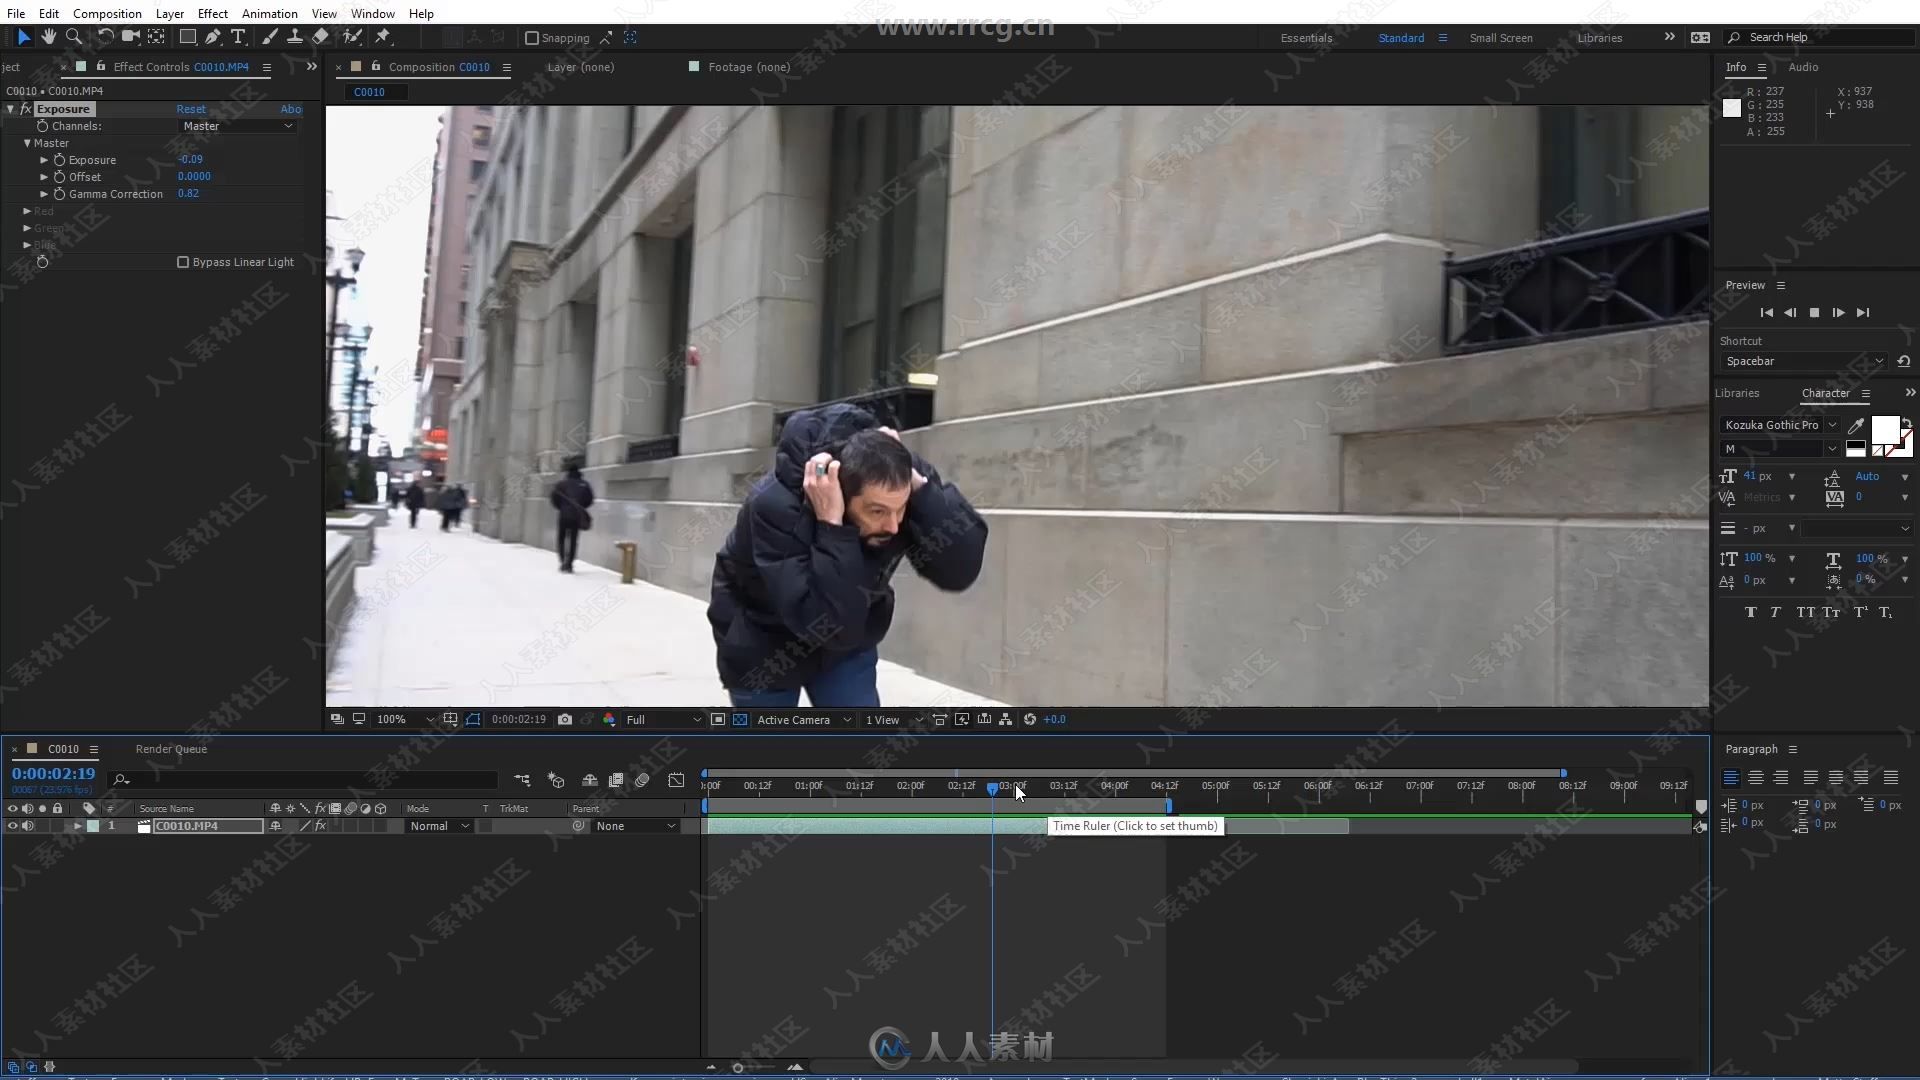Switch to the Essentials workspace
1920x1080 pixels.
tap(1306, 38)
